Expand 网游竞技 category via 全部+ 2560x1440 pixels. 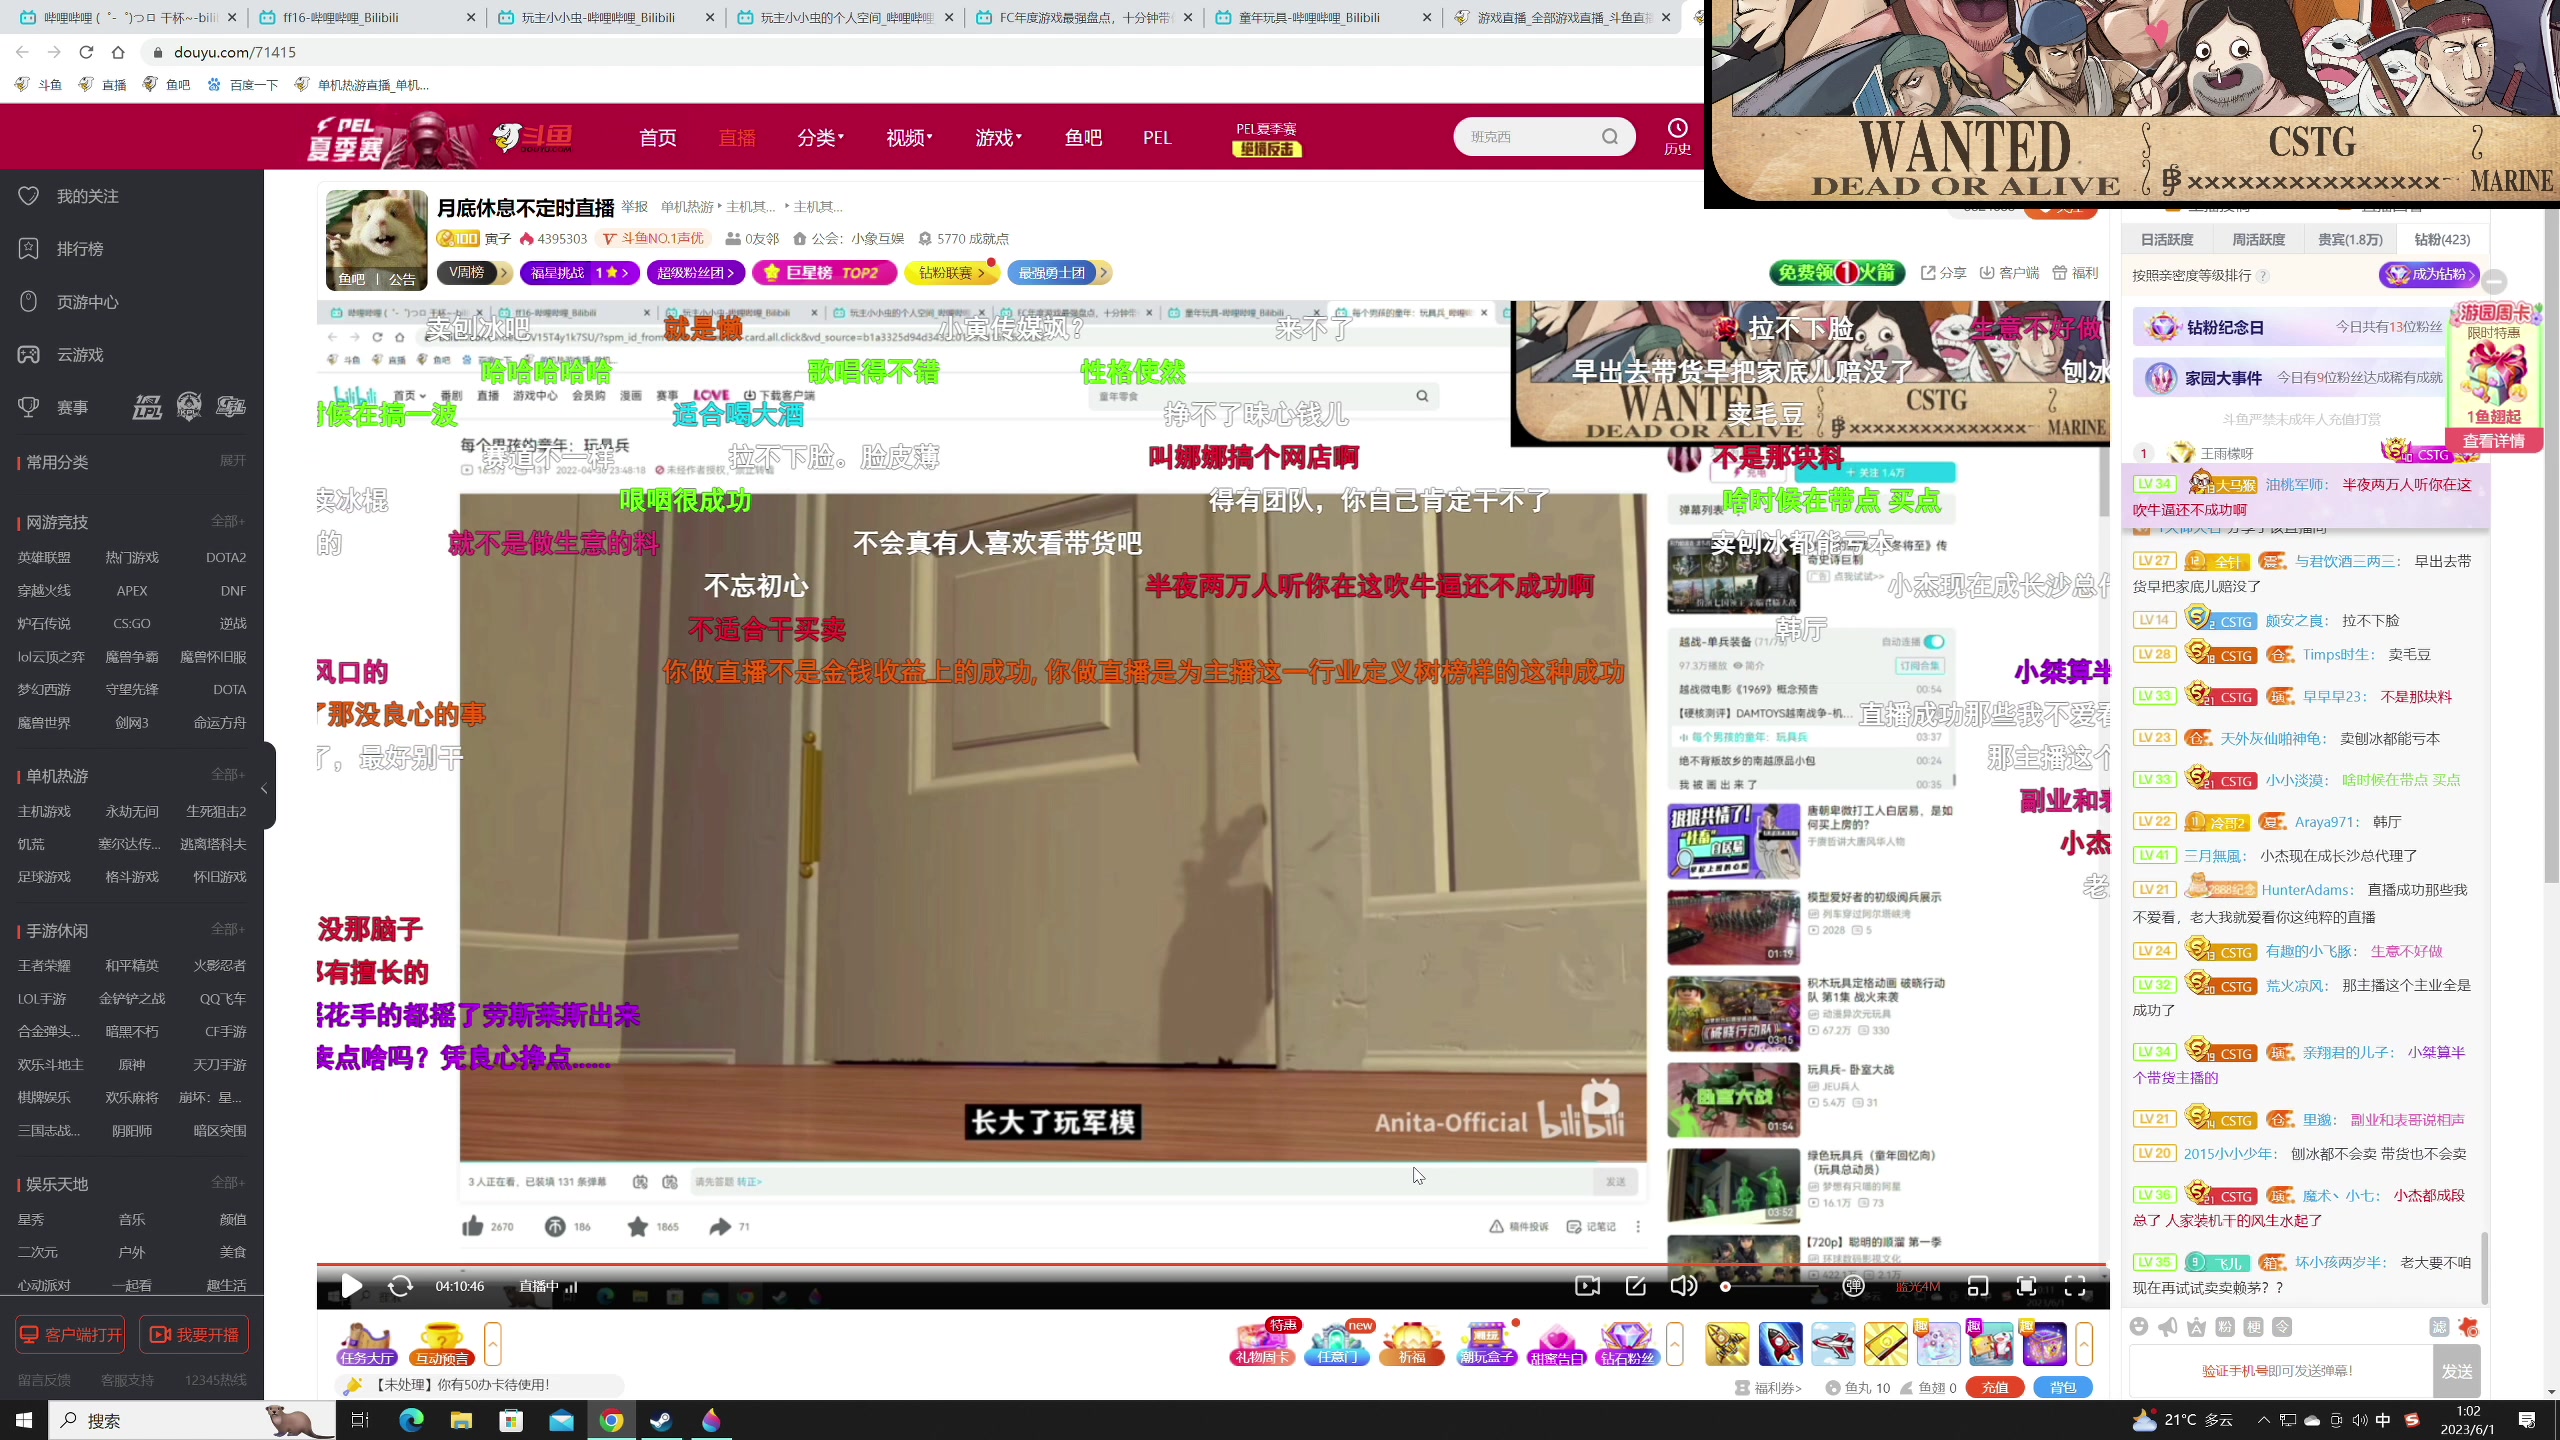click(x=228, y=521)
